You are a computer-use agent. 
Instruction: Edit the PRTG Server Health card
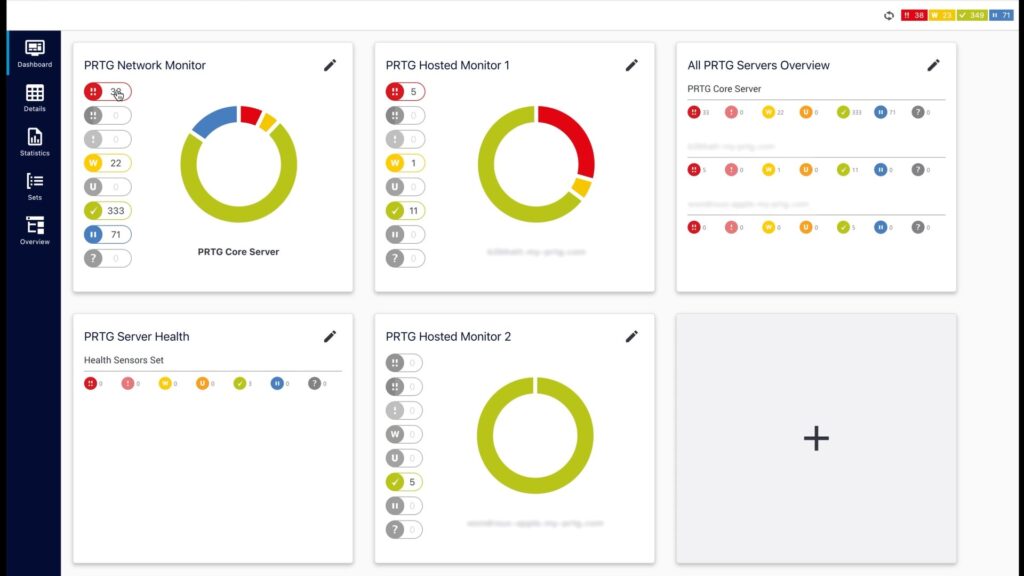coord(330,336)
